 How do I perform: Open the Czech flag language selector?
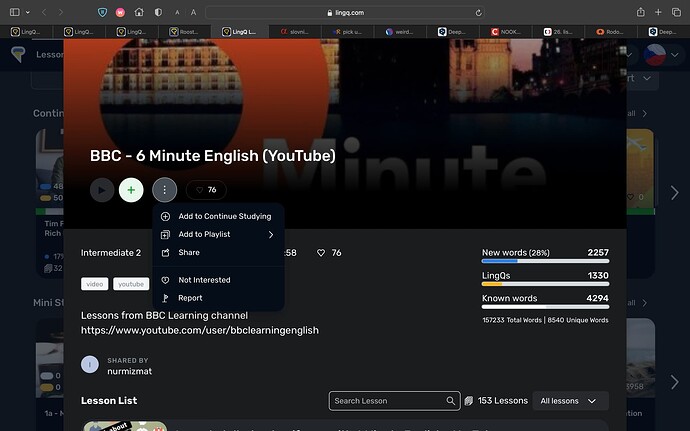(x=654, y=55)
